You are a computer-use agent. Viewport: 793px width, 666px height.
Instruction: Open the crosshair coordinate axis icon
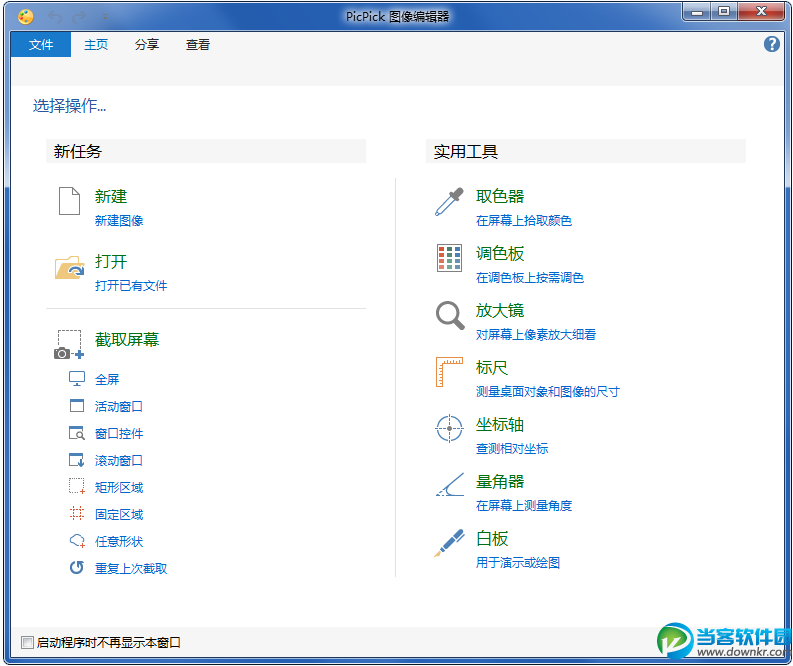[449, 429]
